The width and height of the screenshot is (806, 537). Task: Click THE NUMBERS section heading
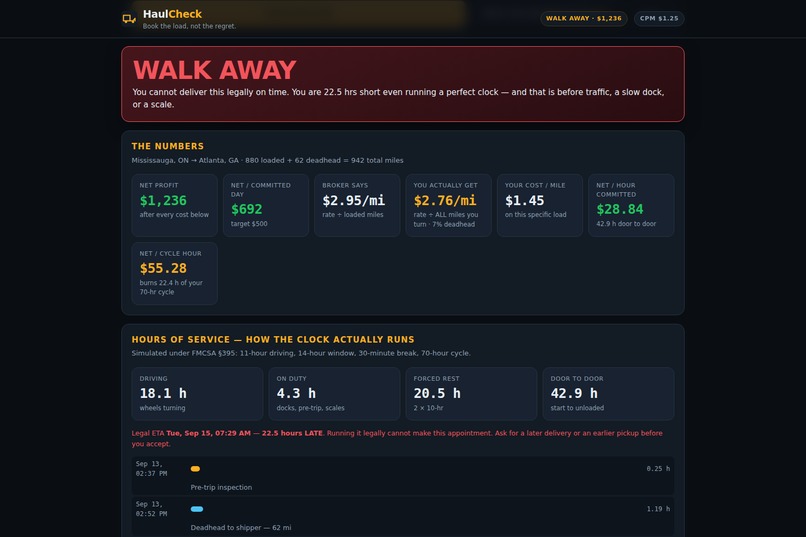[168, 146]
